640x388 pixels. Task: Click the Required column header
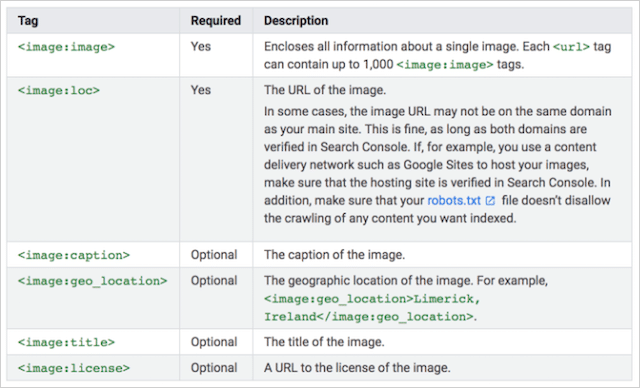tap(216, 21)
